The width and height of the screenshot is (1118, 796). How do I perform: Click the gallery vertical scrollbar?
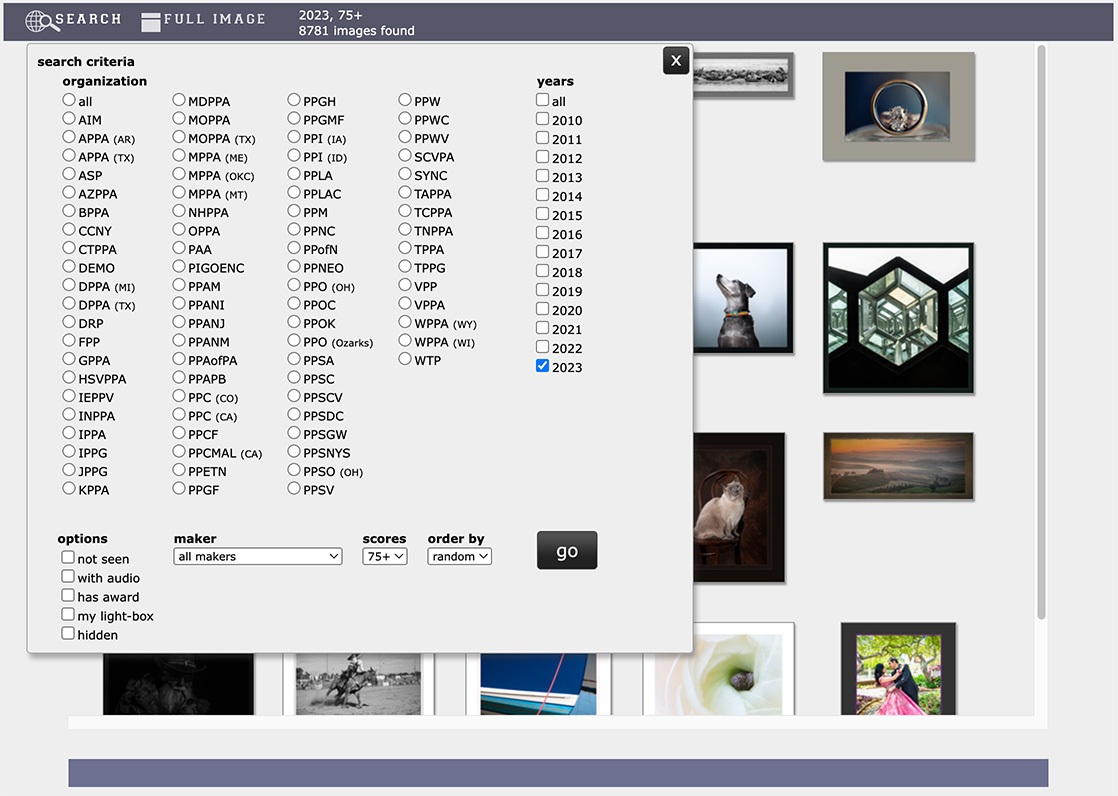click(x=1041, y=330)
